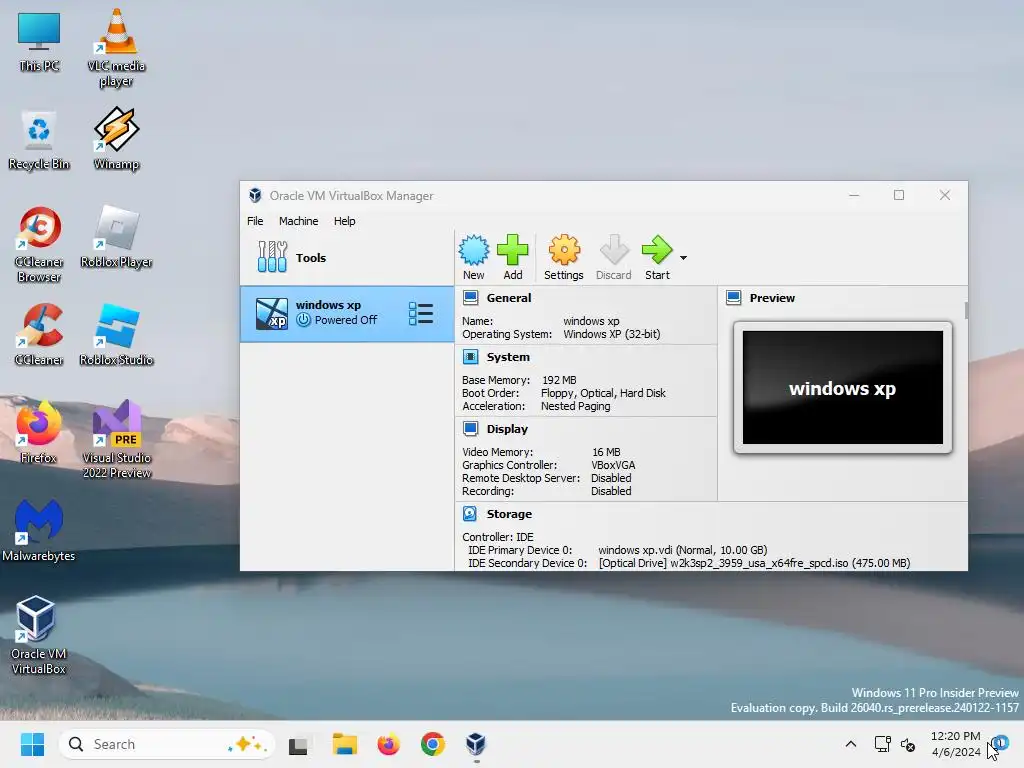1024x768 pixels.
Task: Click the System section header
Action: (508, 357)
